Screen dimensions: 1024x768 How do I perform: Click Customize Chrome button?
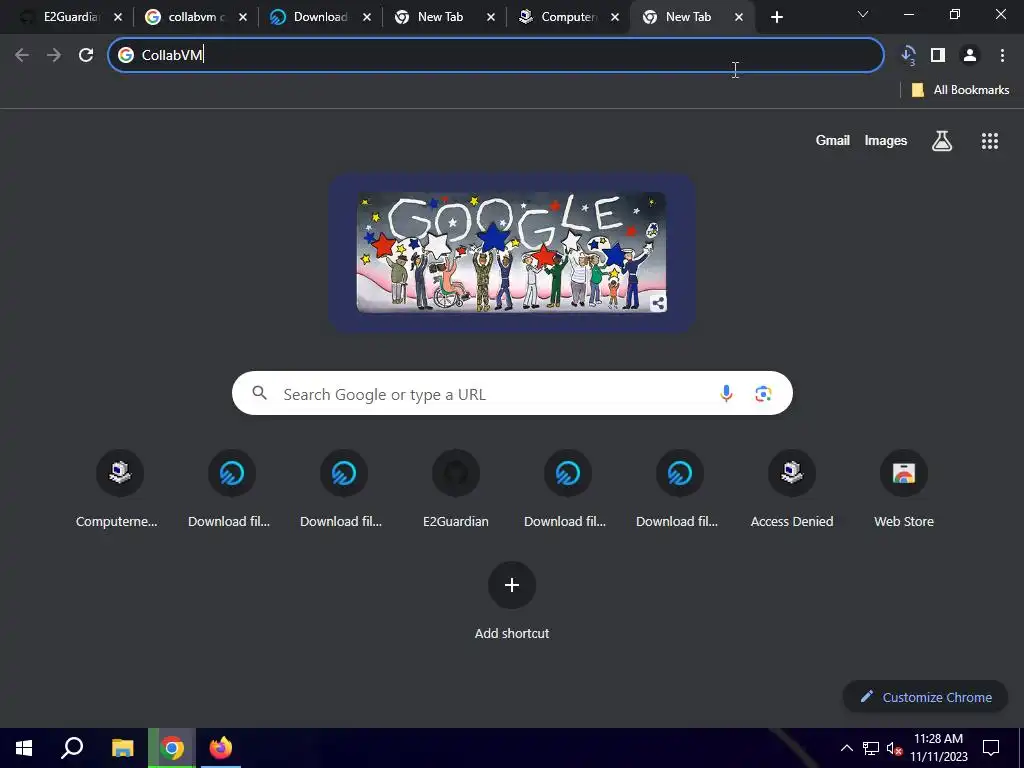(925, 697)
